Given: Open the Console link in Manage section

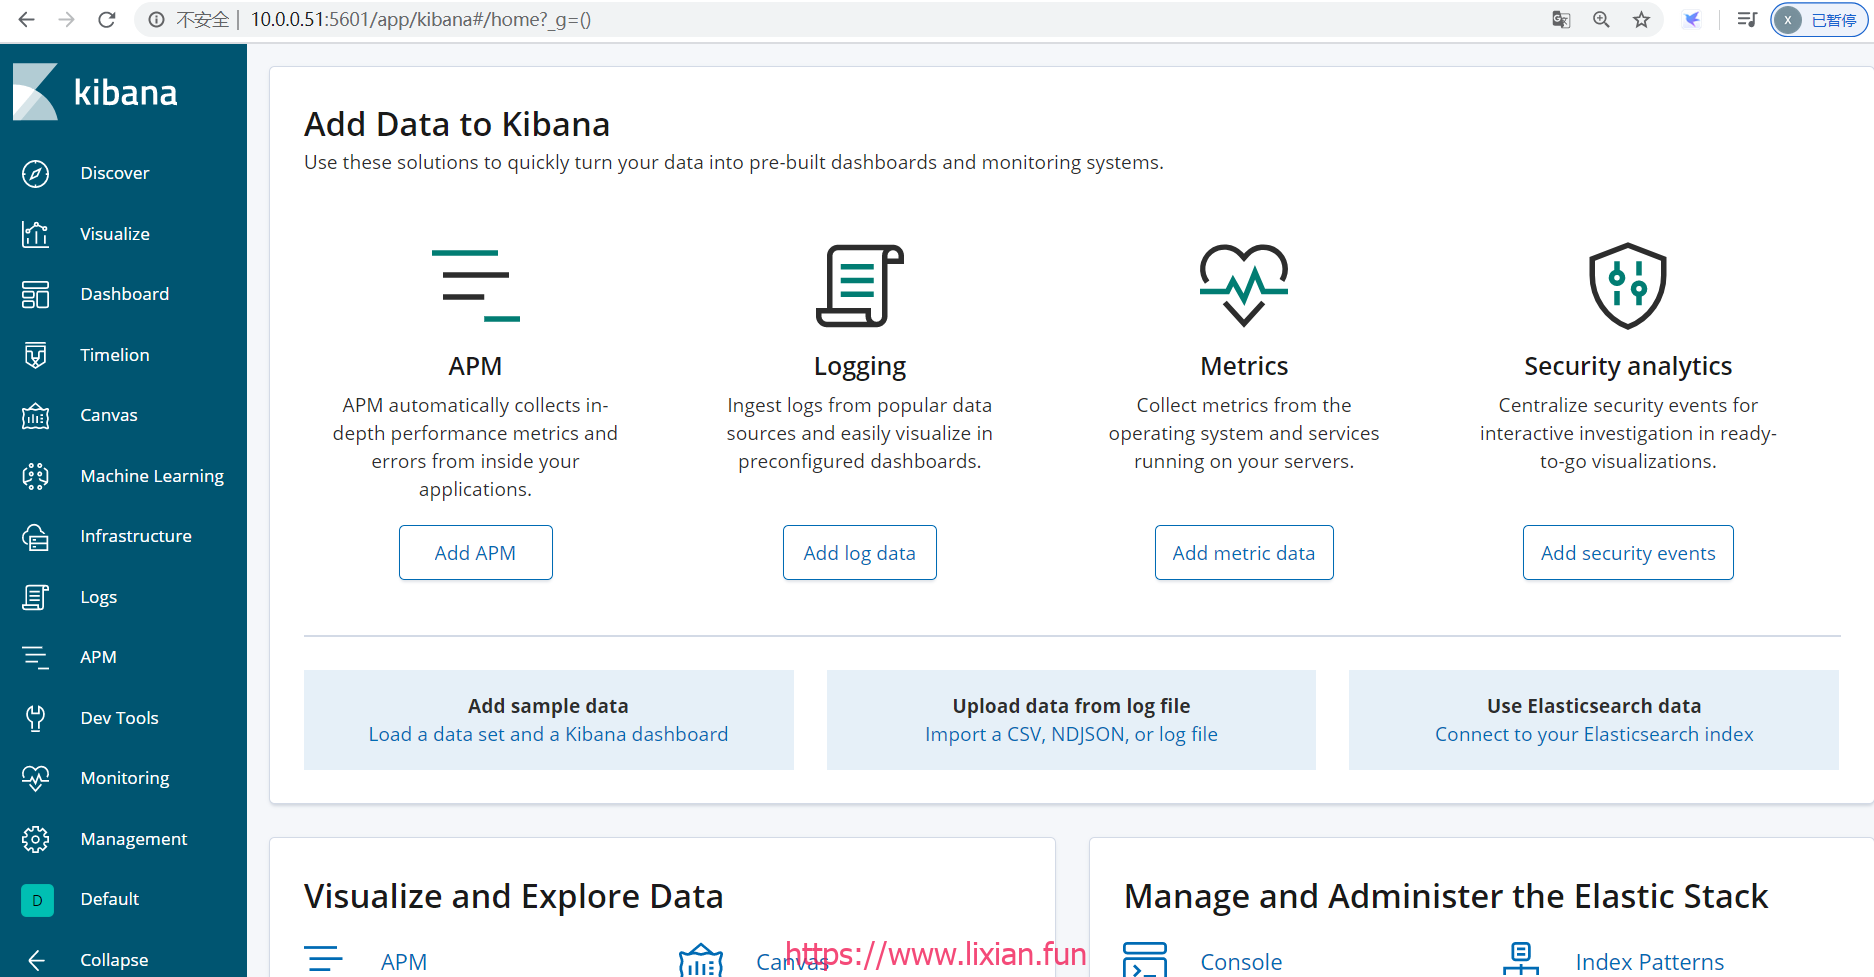Looking at the screenshot, I should coord(1241,962).
